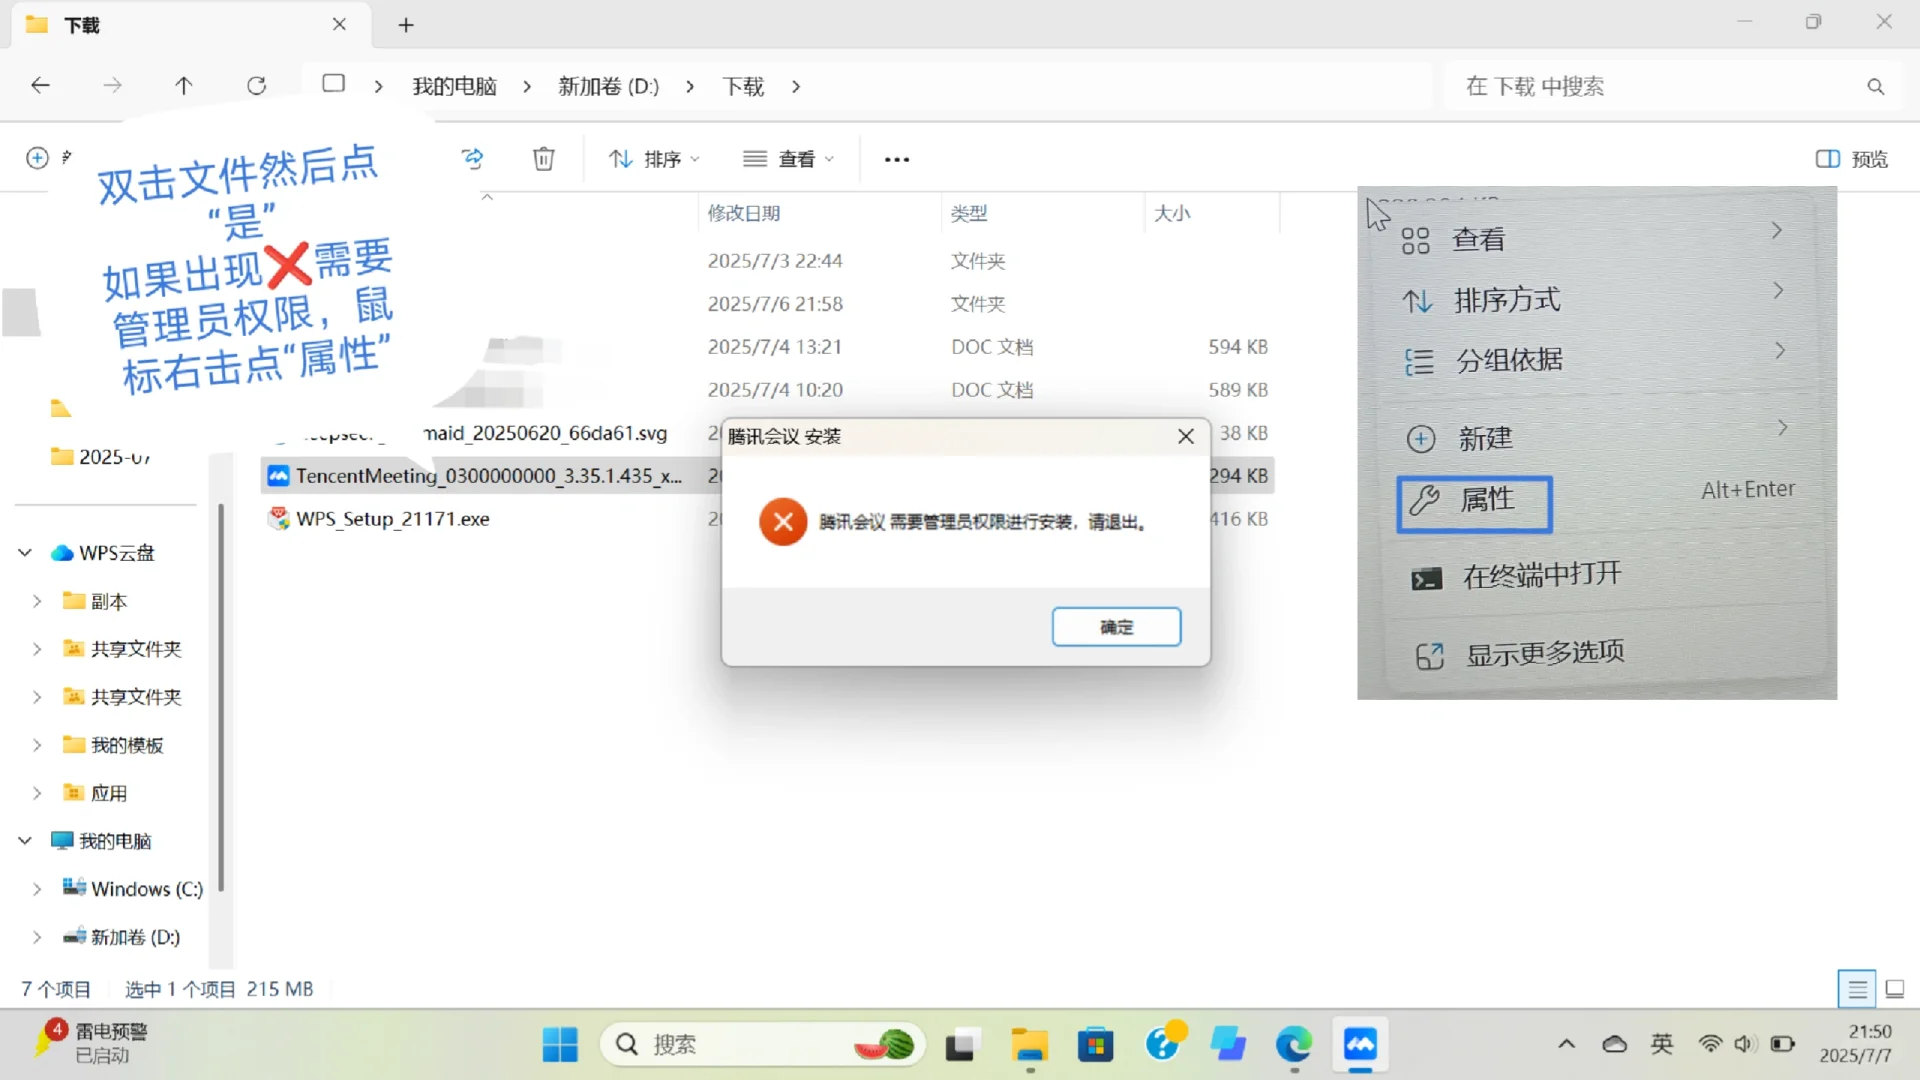Click the 确定 button in the install dialog

tap(1116, 627)
